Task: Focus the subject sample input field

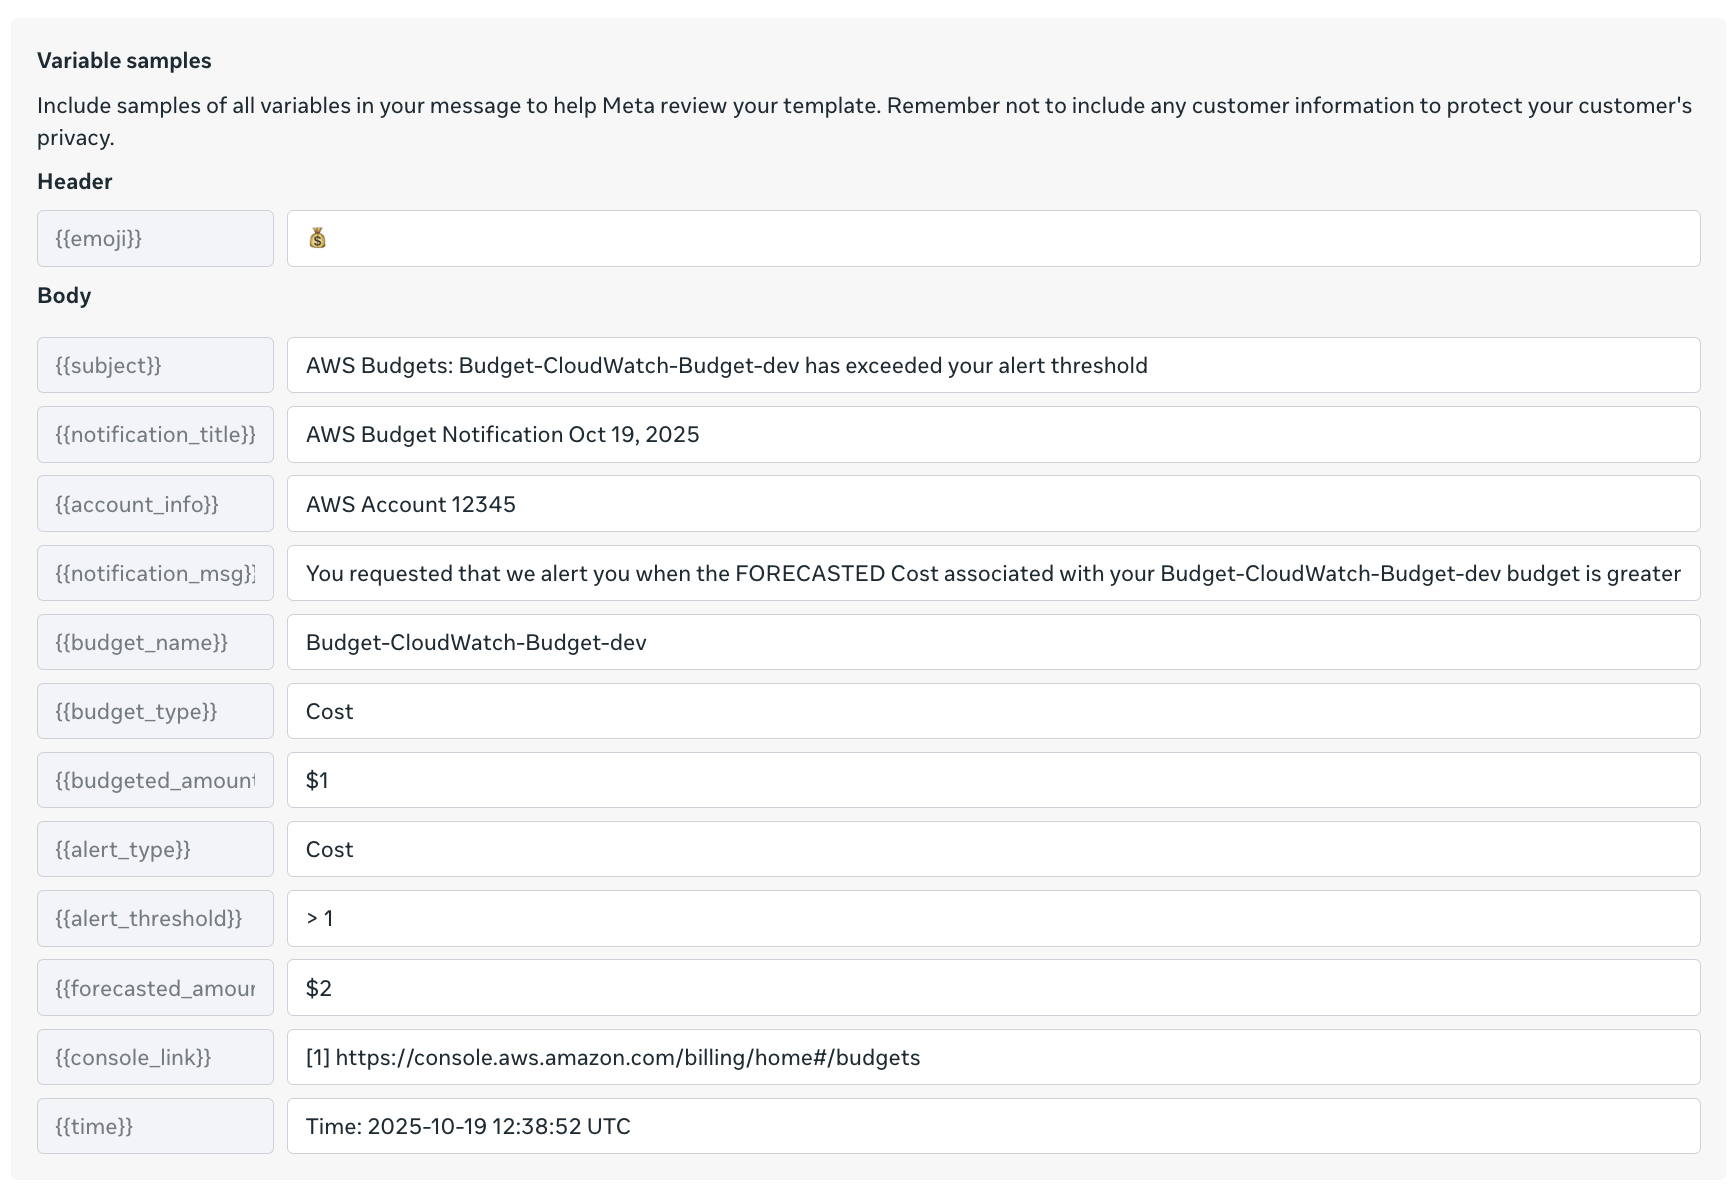Action: pyautogui.click(x=993, y=365)
